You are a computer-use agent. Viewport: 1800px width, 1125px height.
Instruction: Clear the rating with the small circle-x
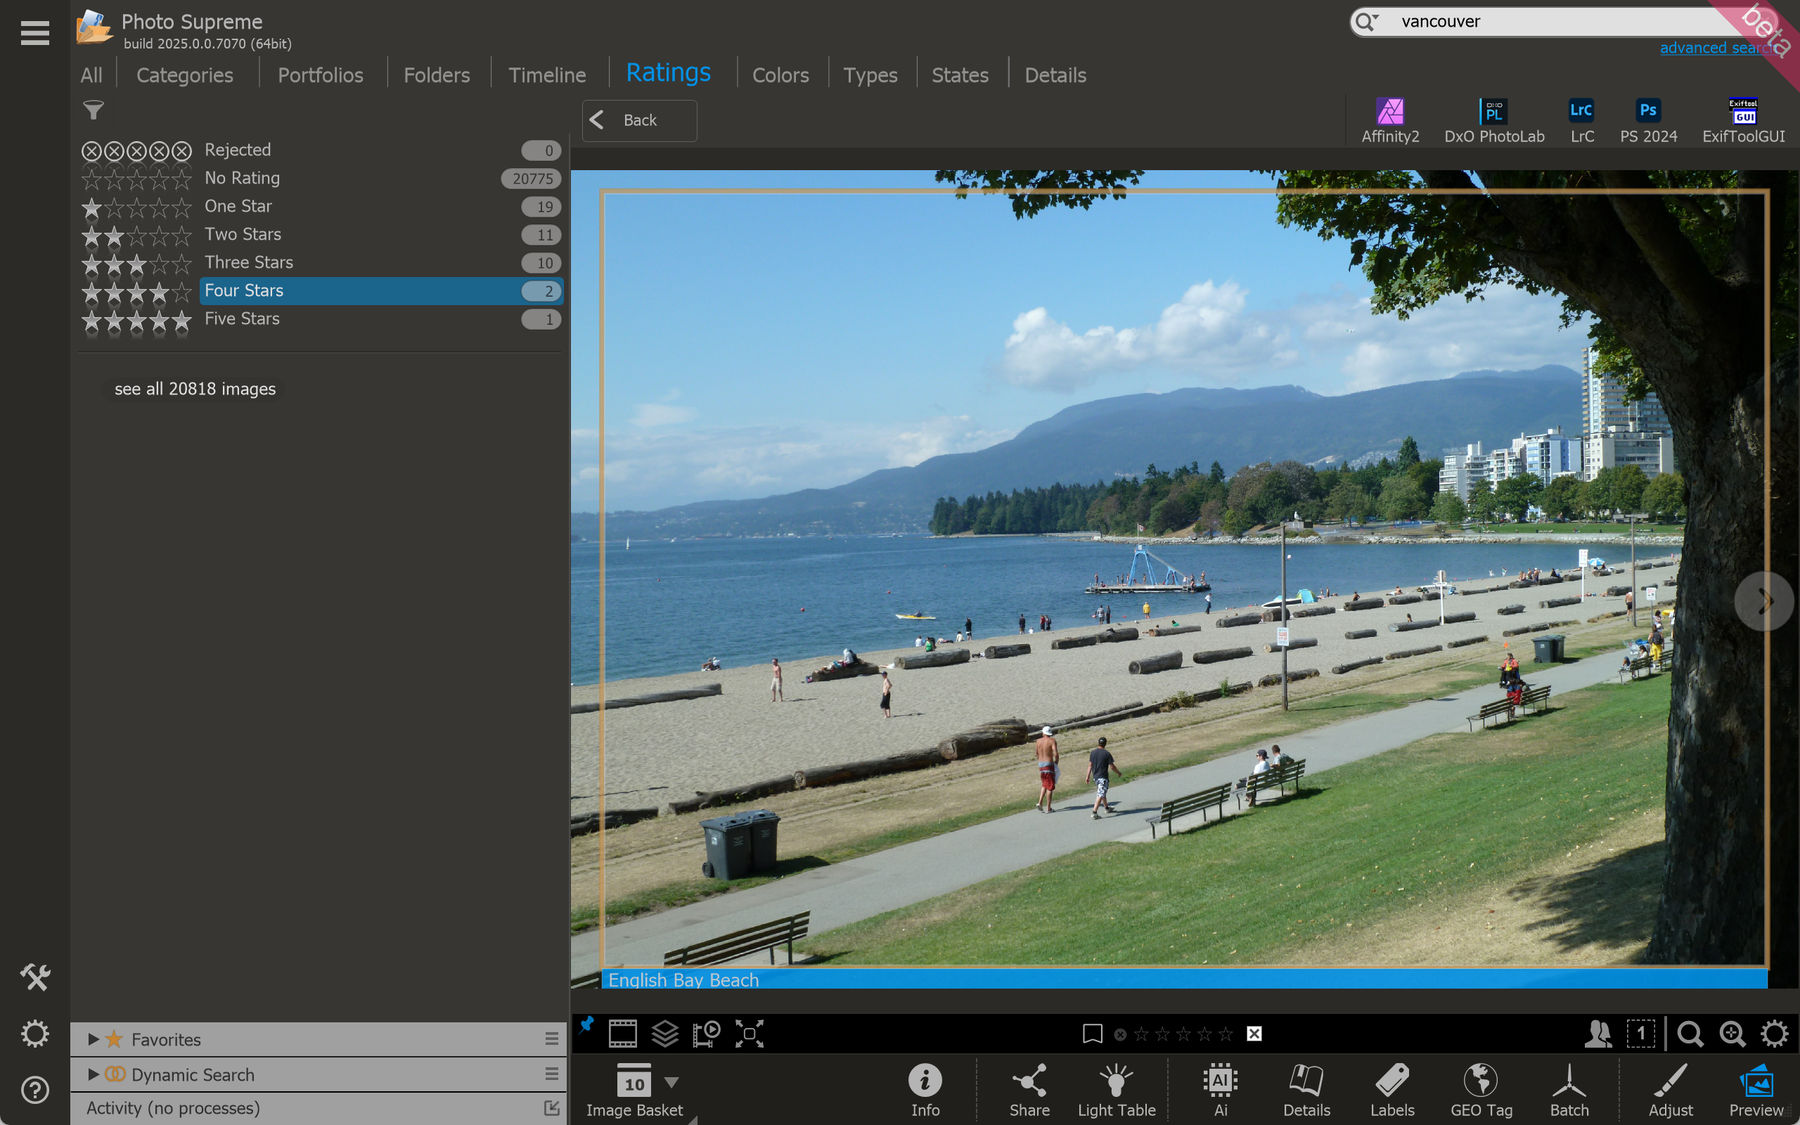(1120, 1034)
